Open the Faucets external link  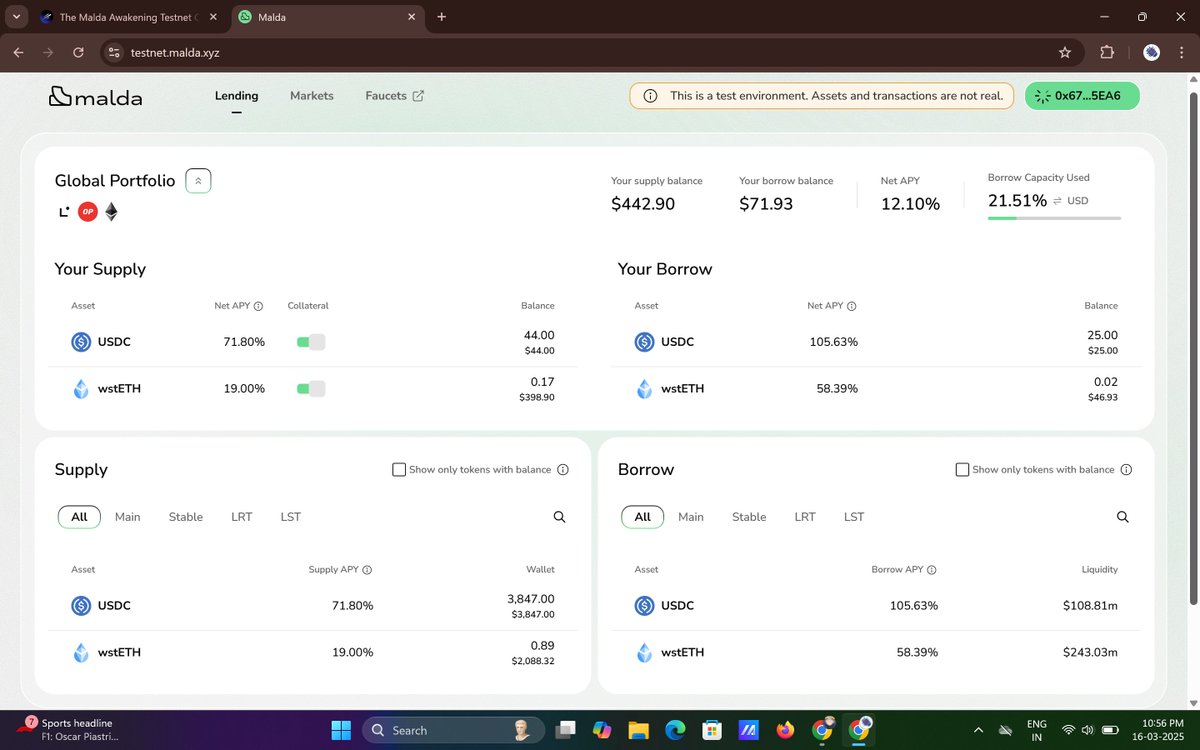pos(394,95)
